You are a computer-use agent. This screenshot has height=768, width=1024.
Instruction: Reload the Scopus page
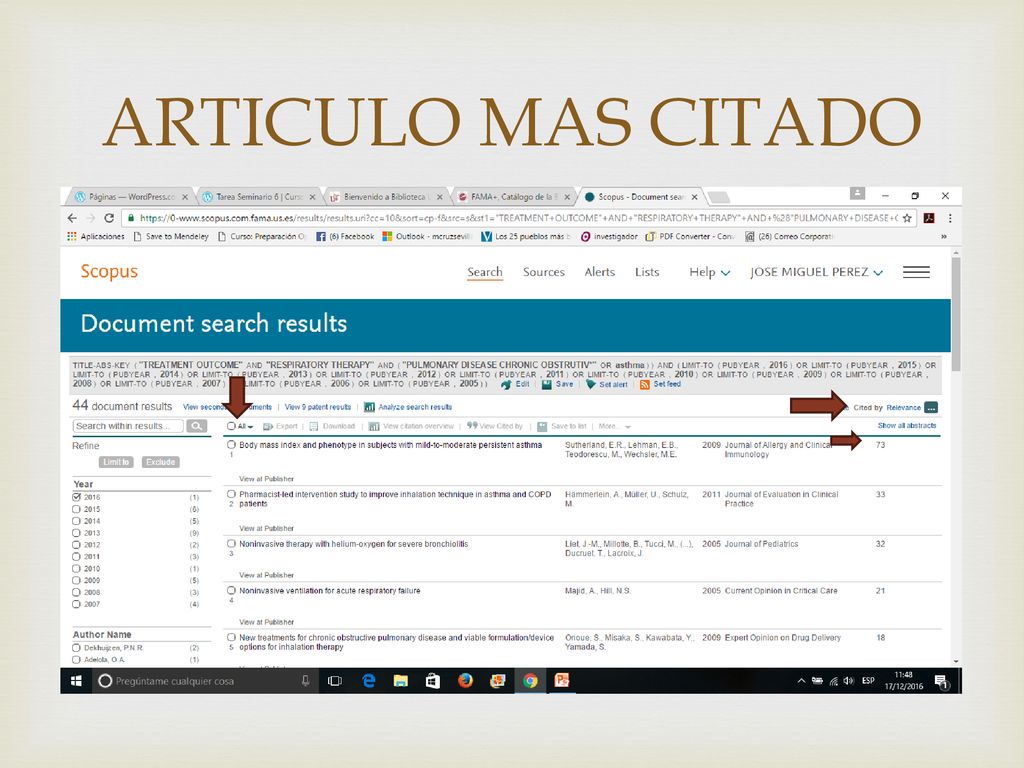tap(109, 218)
